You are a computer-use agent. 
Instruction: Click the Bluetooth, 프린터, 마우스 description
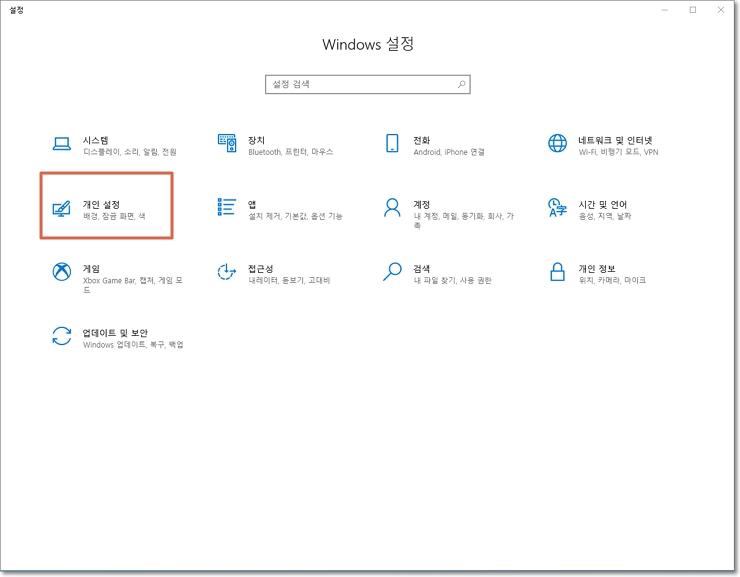(x=291, y=152)
